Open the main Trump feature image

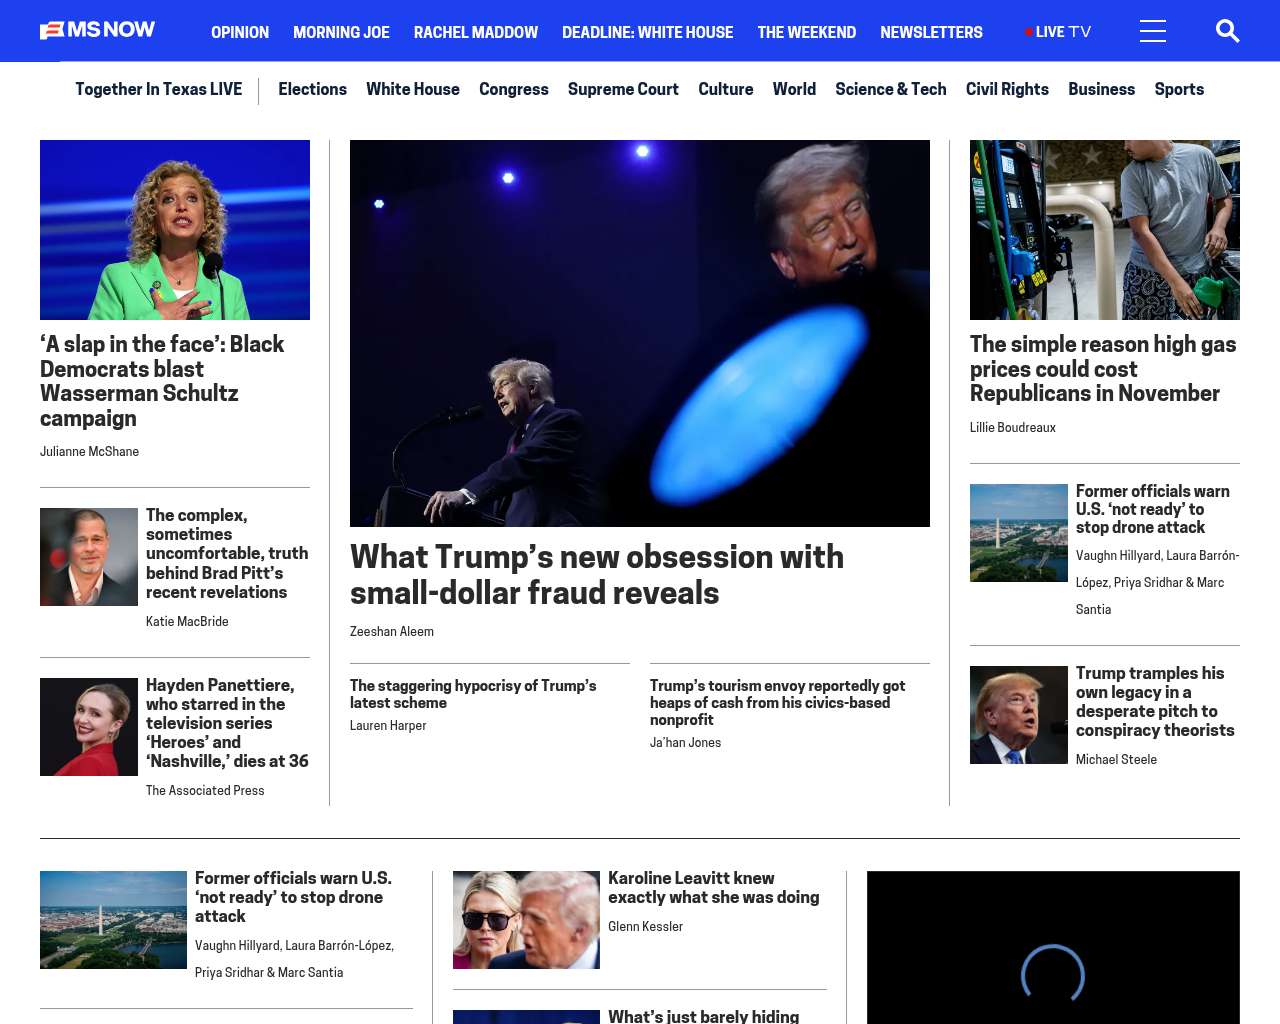tap(640, 333)
